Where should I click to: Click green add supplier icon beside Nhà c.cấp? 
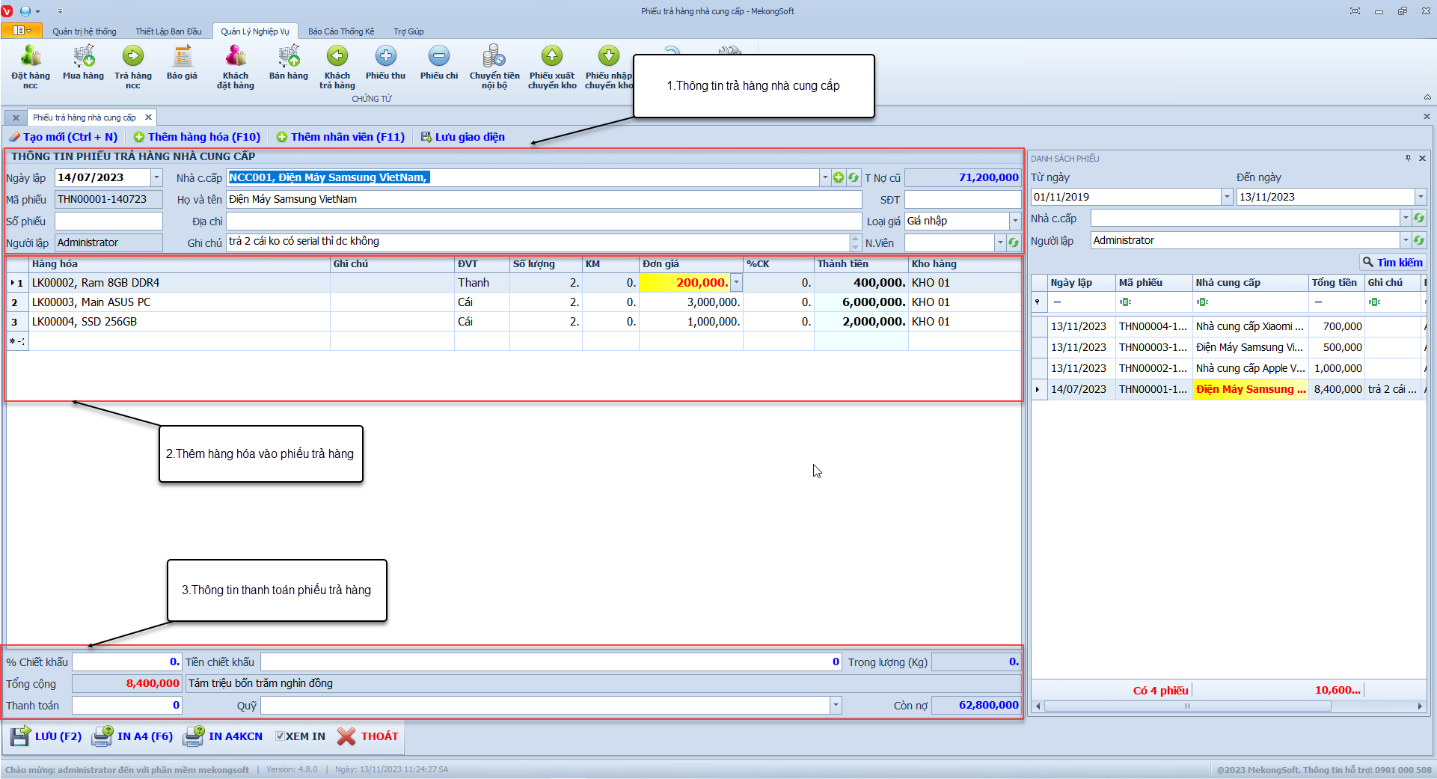[x=839, y=178]
